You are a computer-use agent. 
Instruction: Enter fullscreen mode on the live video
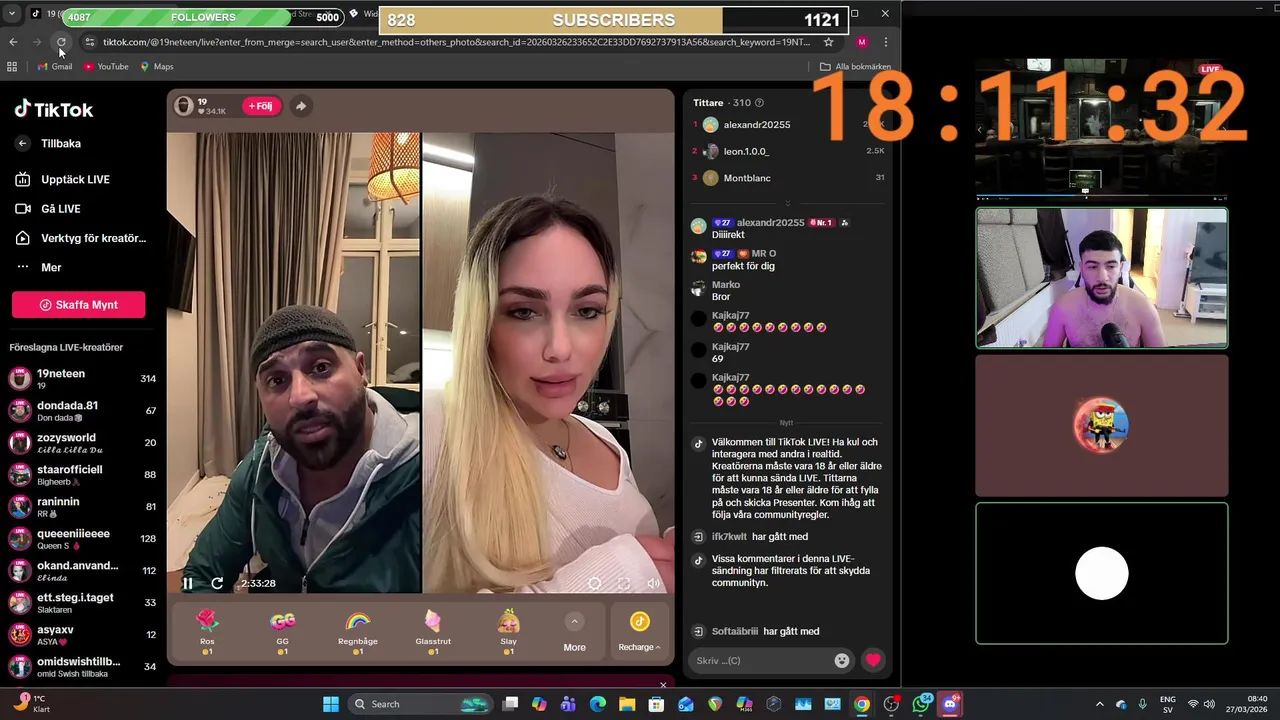click(624, 583)
